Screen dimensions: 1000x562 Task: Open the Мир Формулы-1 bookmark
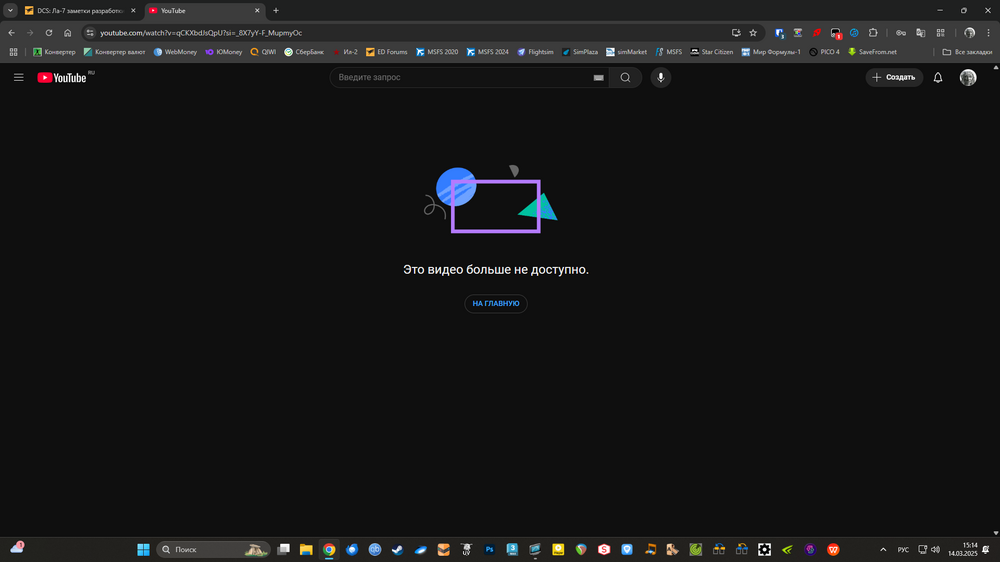(x=771, y=52)
